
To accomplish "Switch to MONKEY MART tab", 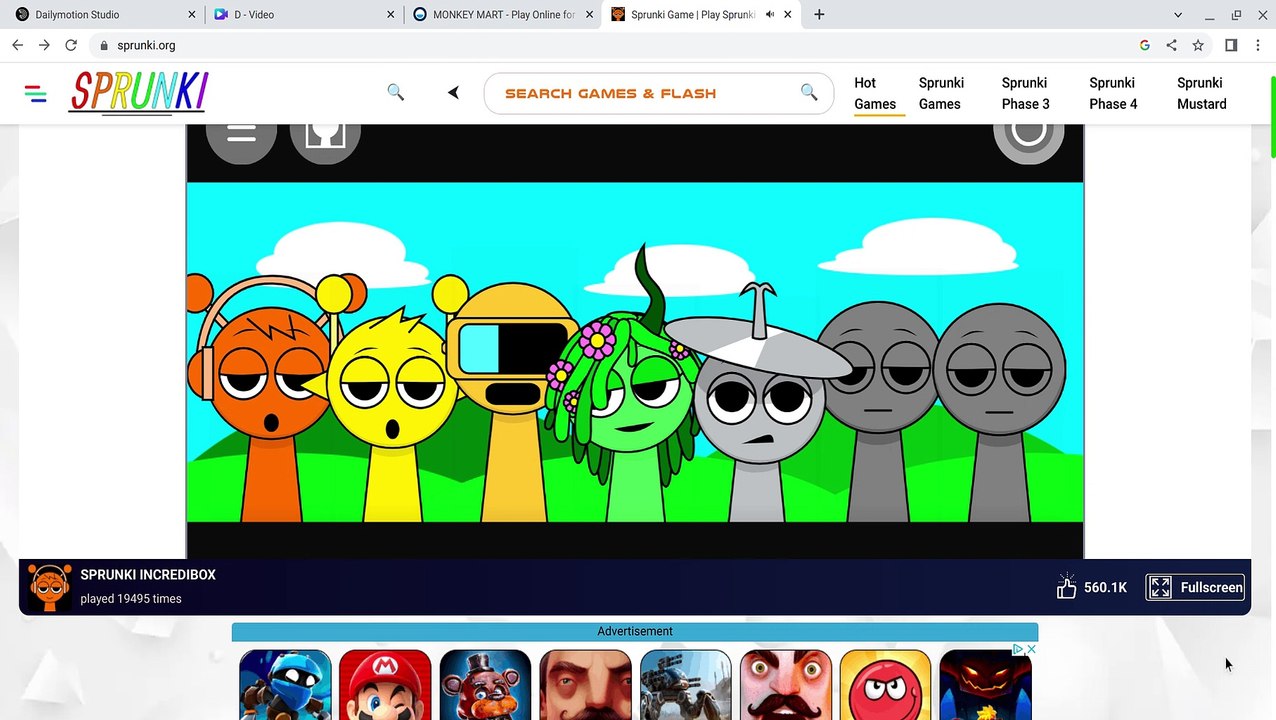I will tap(502, 14).
